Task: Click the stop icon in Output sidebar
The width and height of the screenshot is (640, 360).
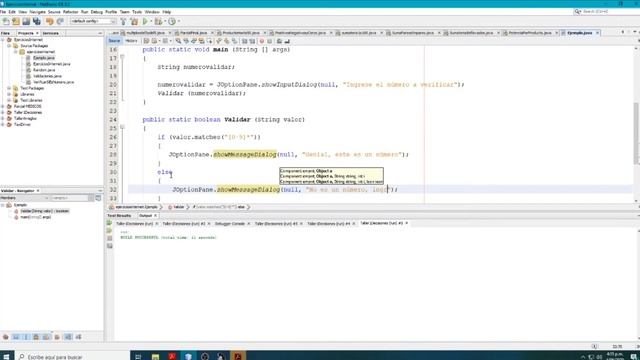Action: pos(109,238)
